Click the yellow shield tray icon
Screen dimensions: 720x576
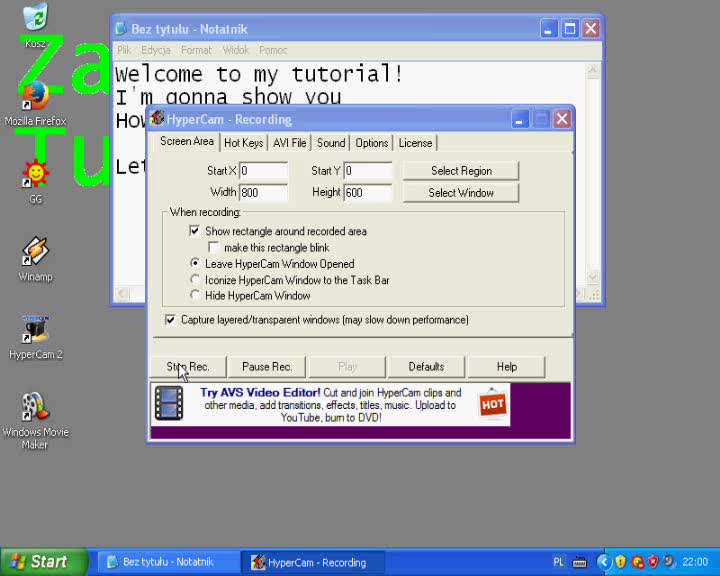[620, 561]
